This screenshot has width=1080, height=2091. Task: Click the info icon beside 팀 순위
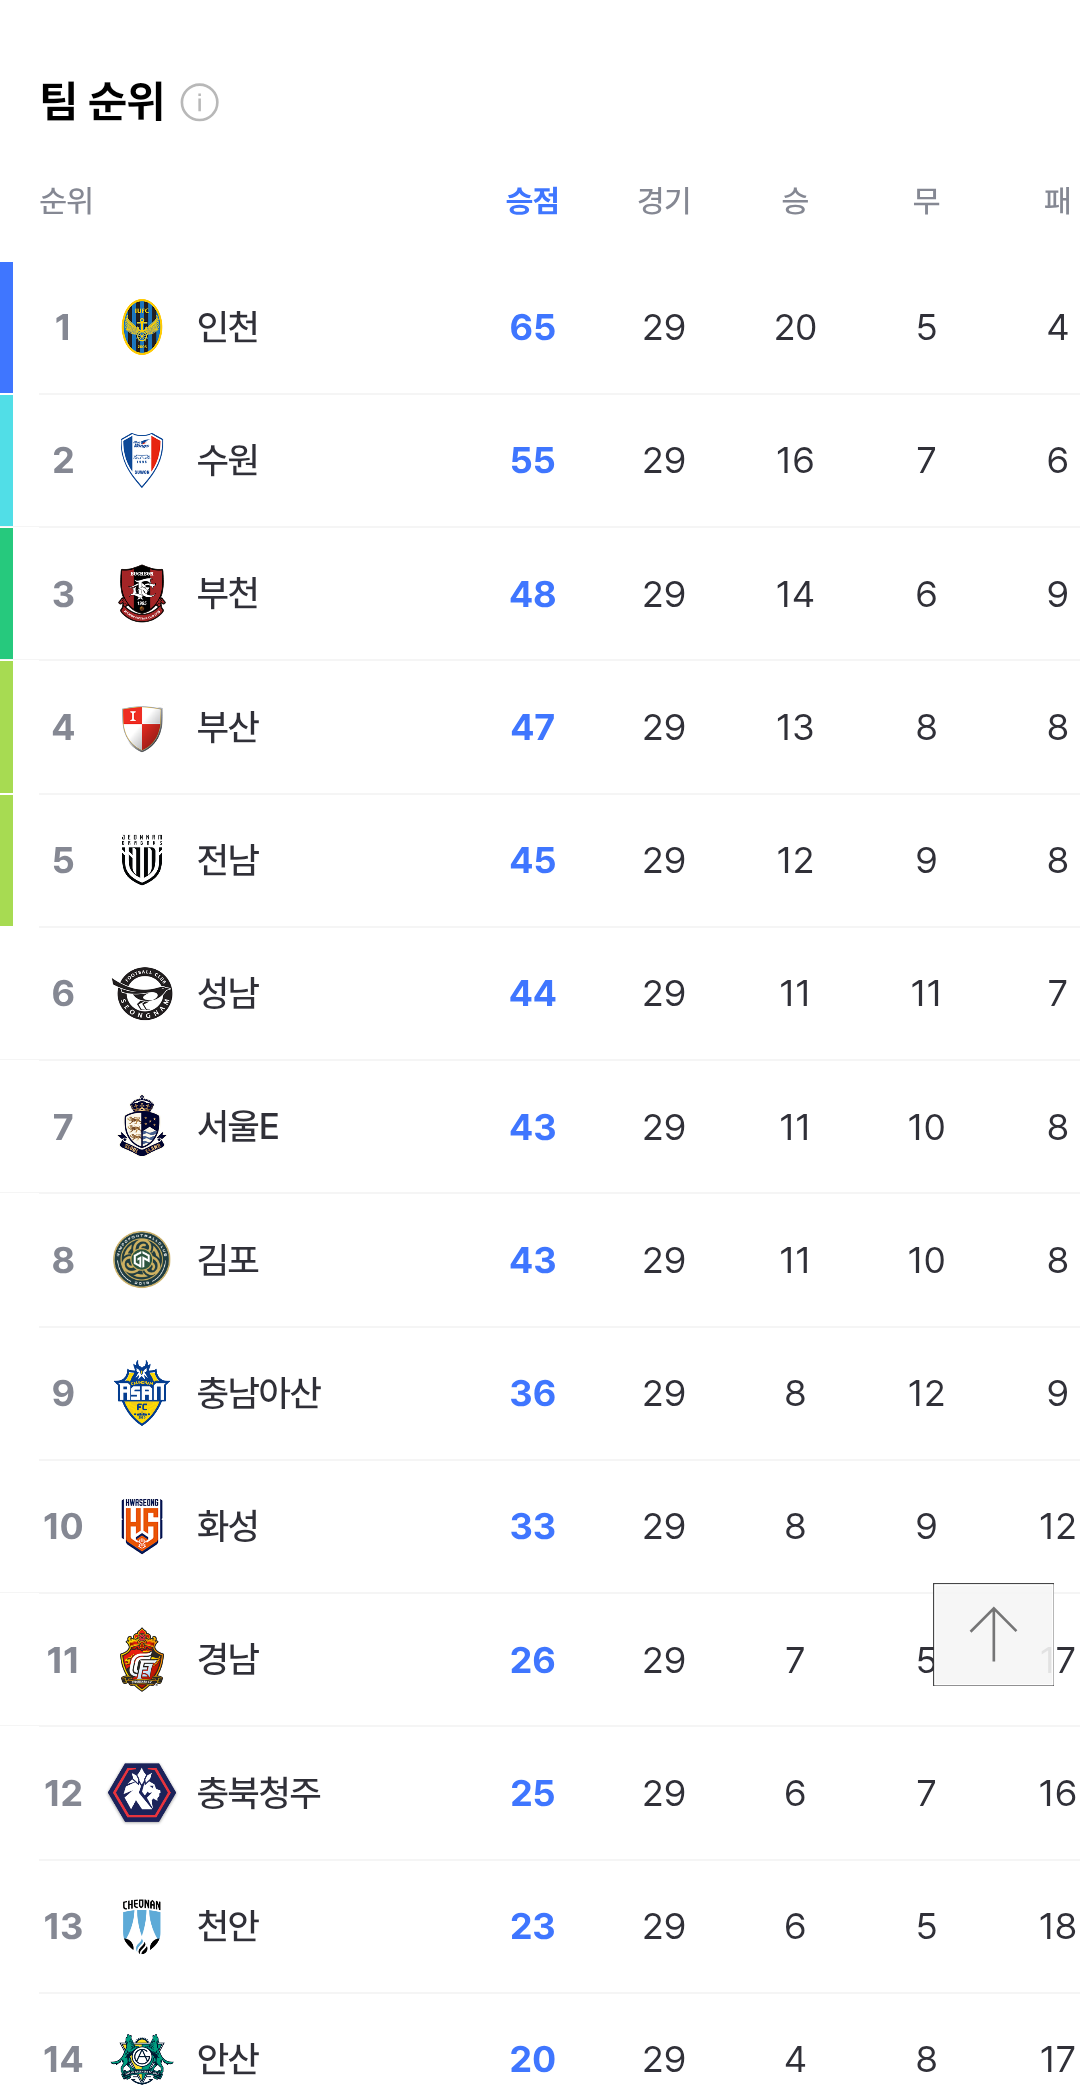coord(200,102)
